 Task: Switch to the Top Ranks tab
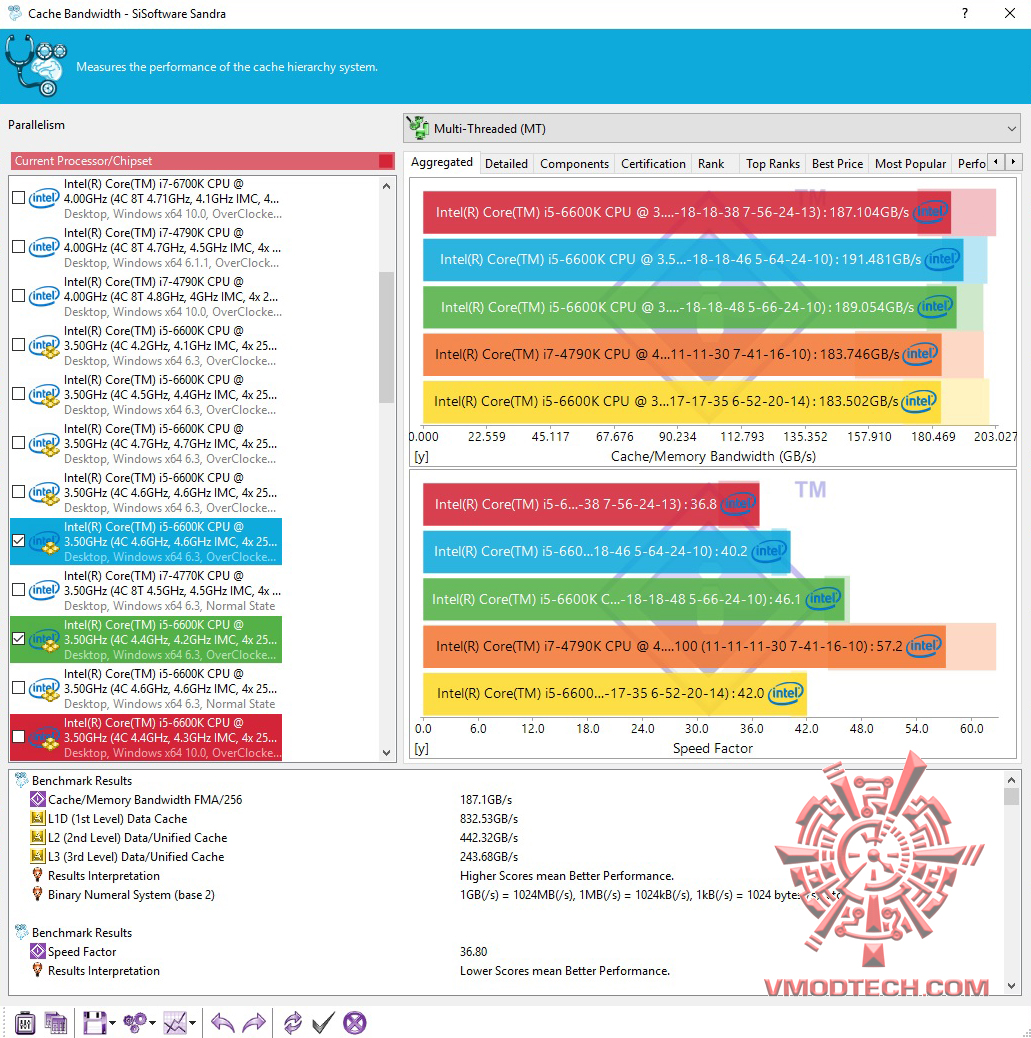coord(773,164)
